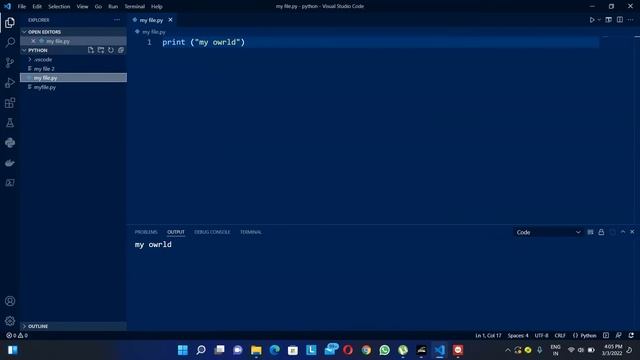
Task: Switch to the Debug Console tab
Action: click(x=212, y=232)
